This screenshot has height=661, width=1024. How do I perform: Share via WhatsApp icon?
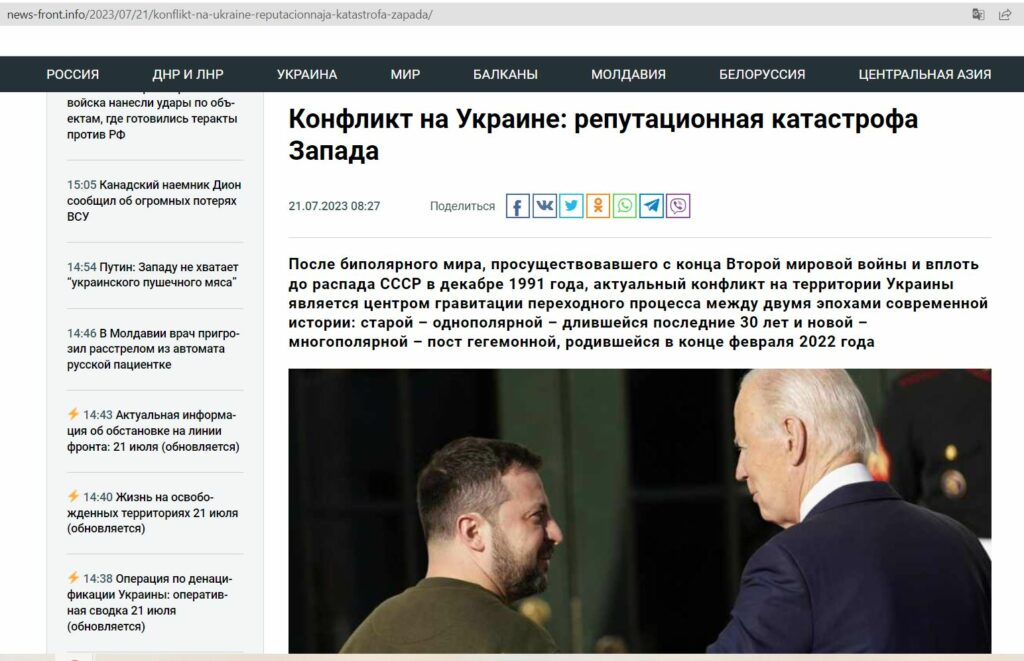click(625, 206)
